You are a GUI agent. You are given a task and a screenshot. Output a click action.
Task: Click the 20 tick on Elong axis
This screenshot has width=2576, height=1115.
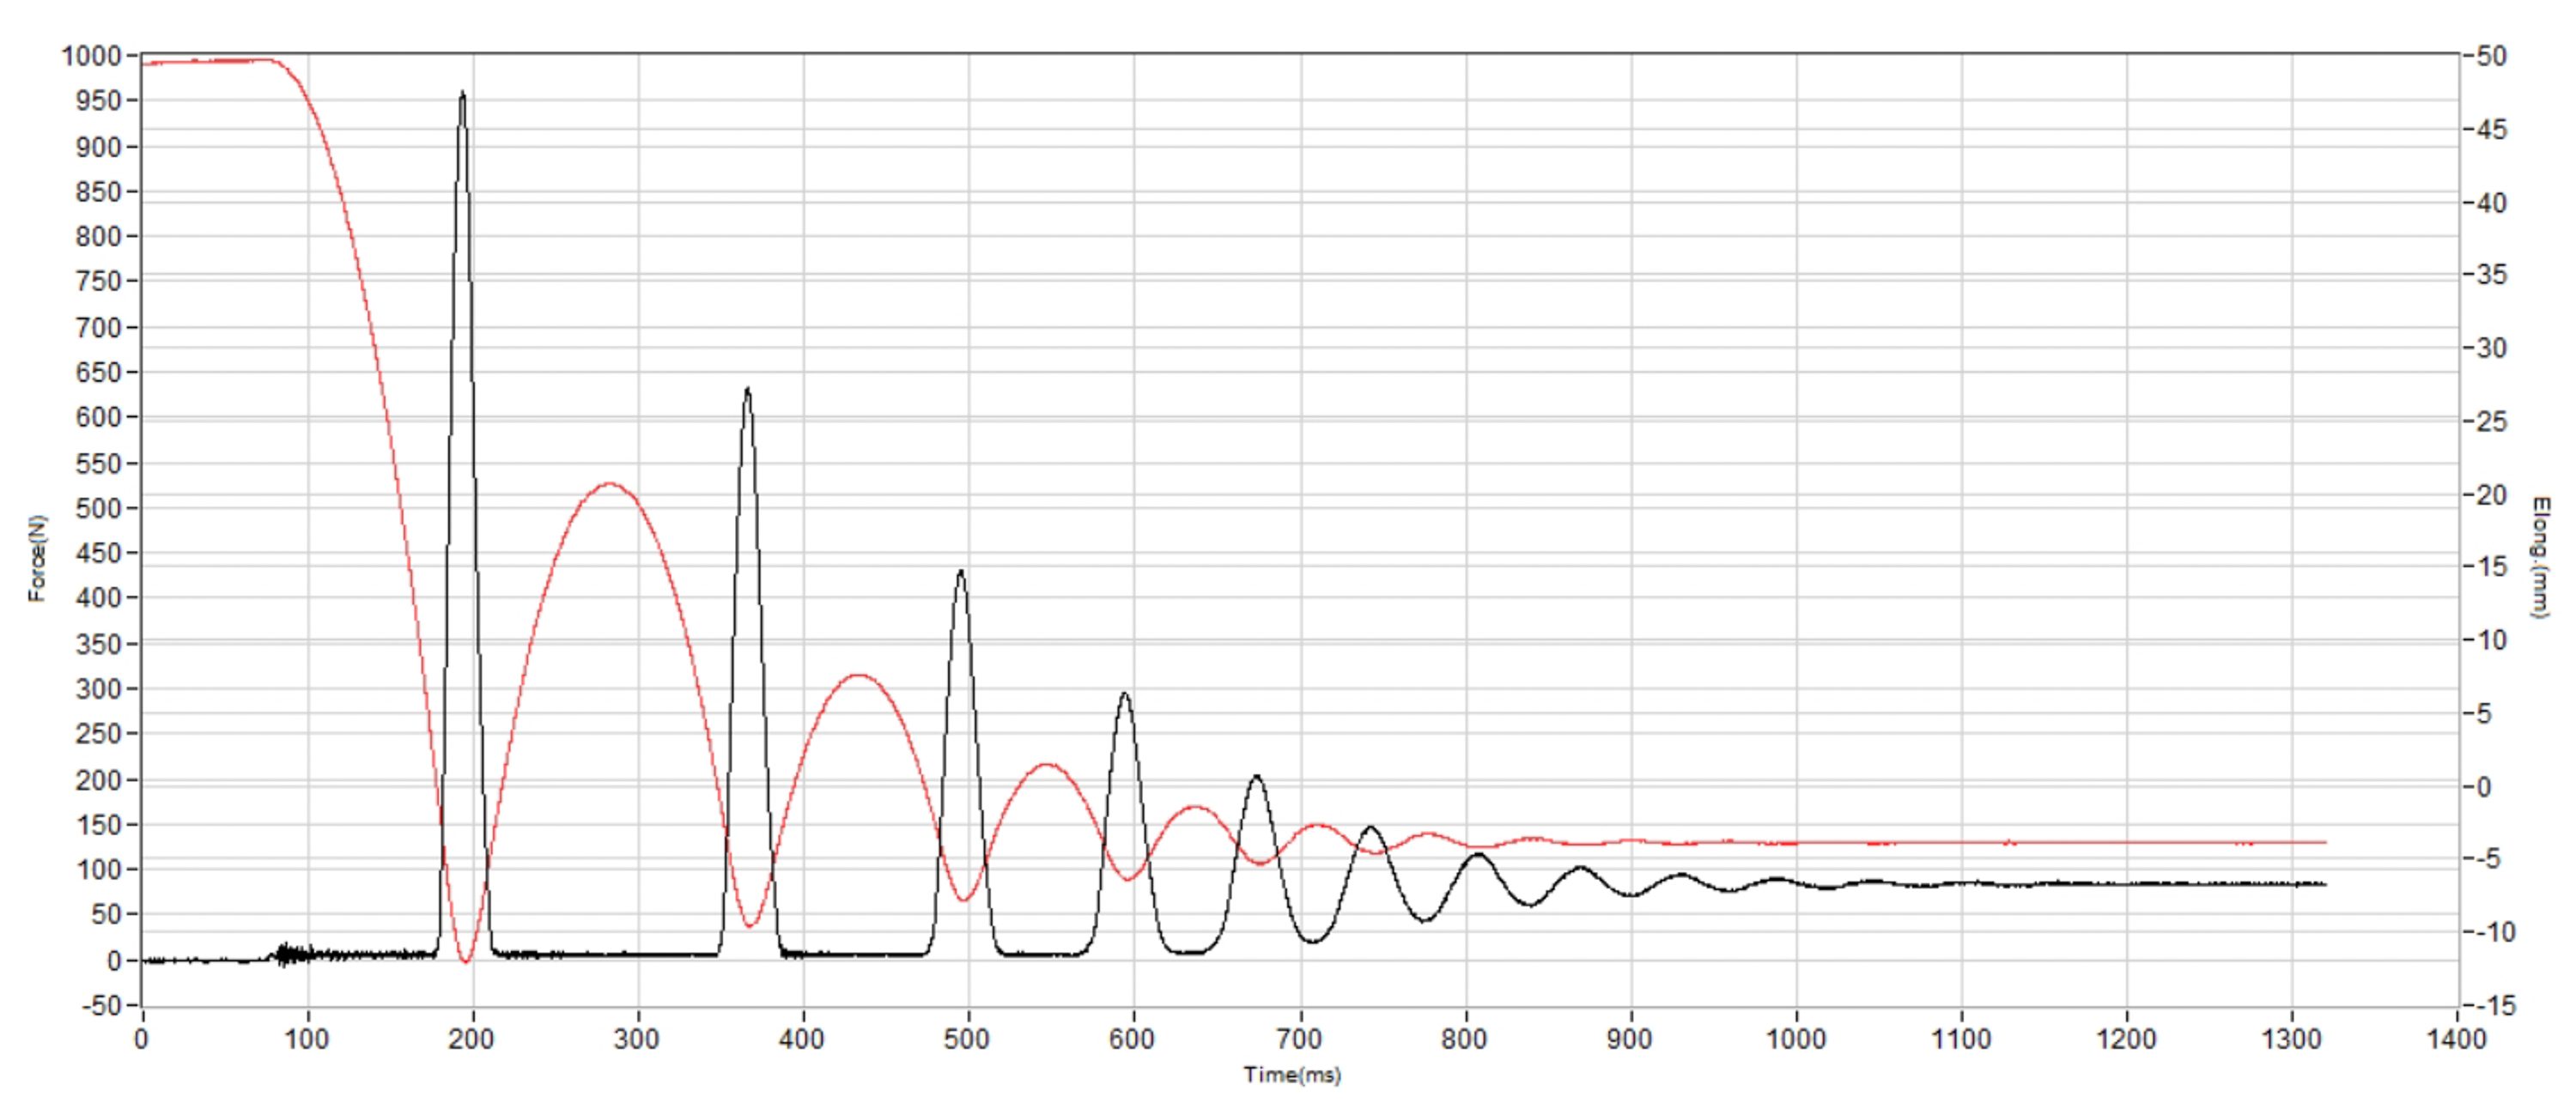tap(2492, 495)
